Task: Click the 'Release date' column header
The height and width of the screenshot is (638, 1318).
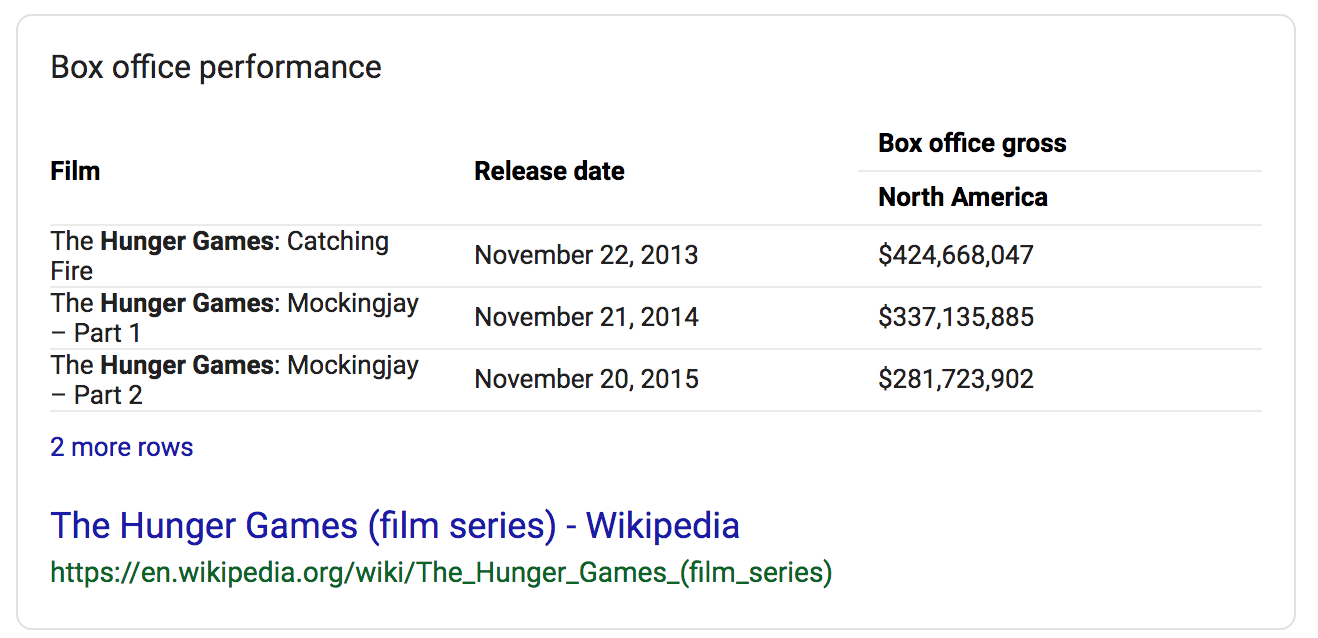Action: point(549,171)
